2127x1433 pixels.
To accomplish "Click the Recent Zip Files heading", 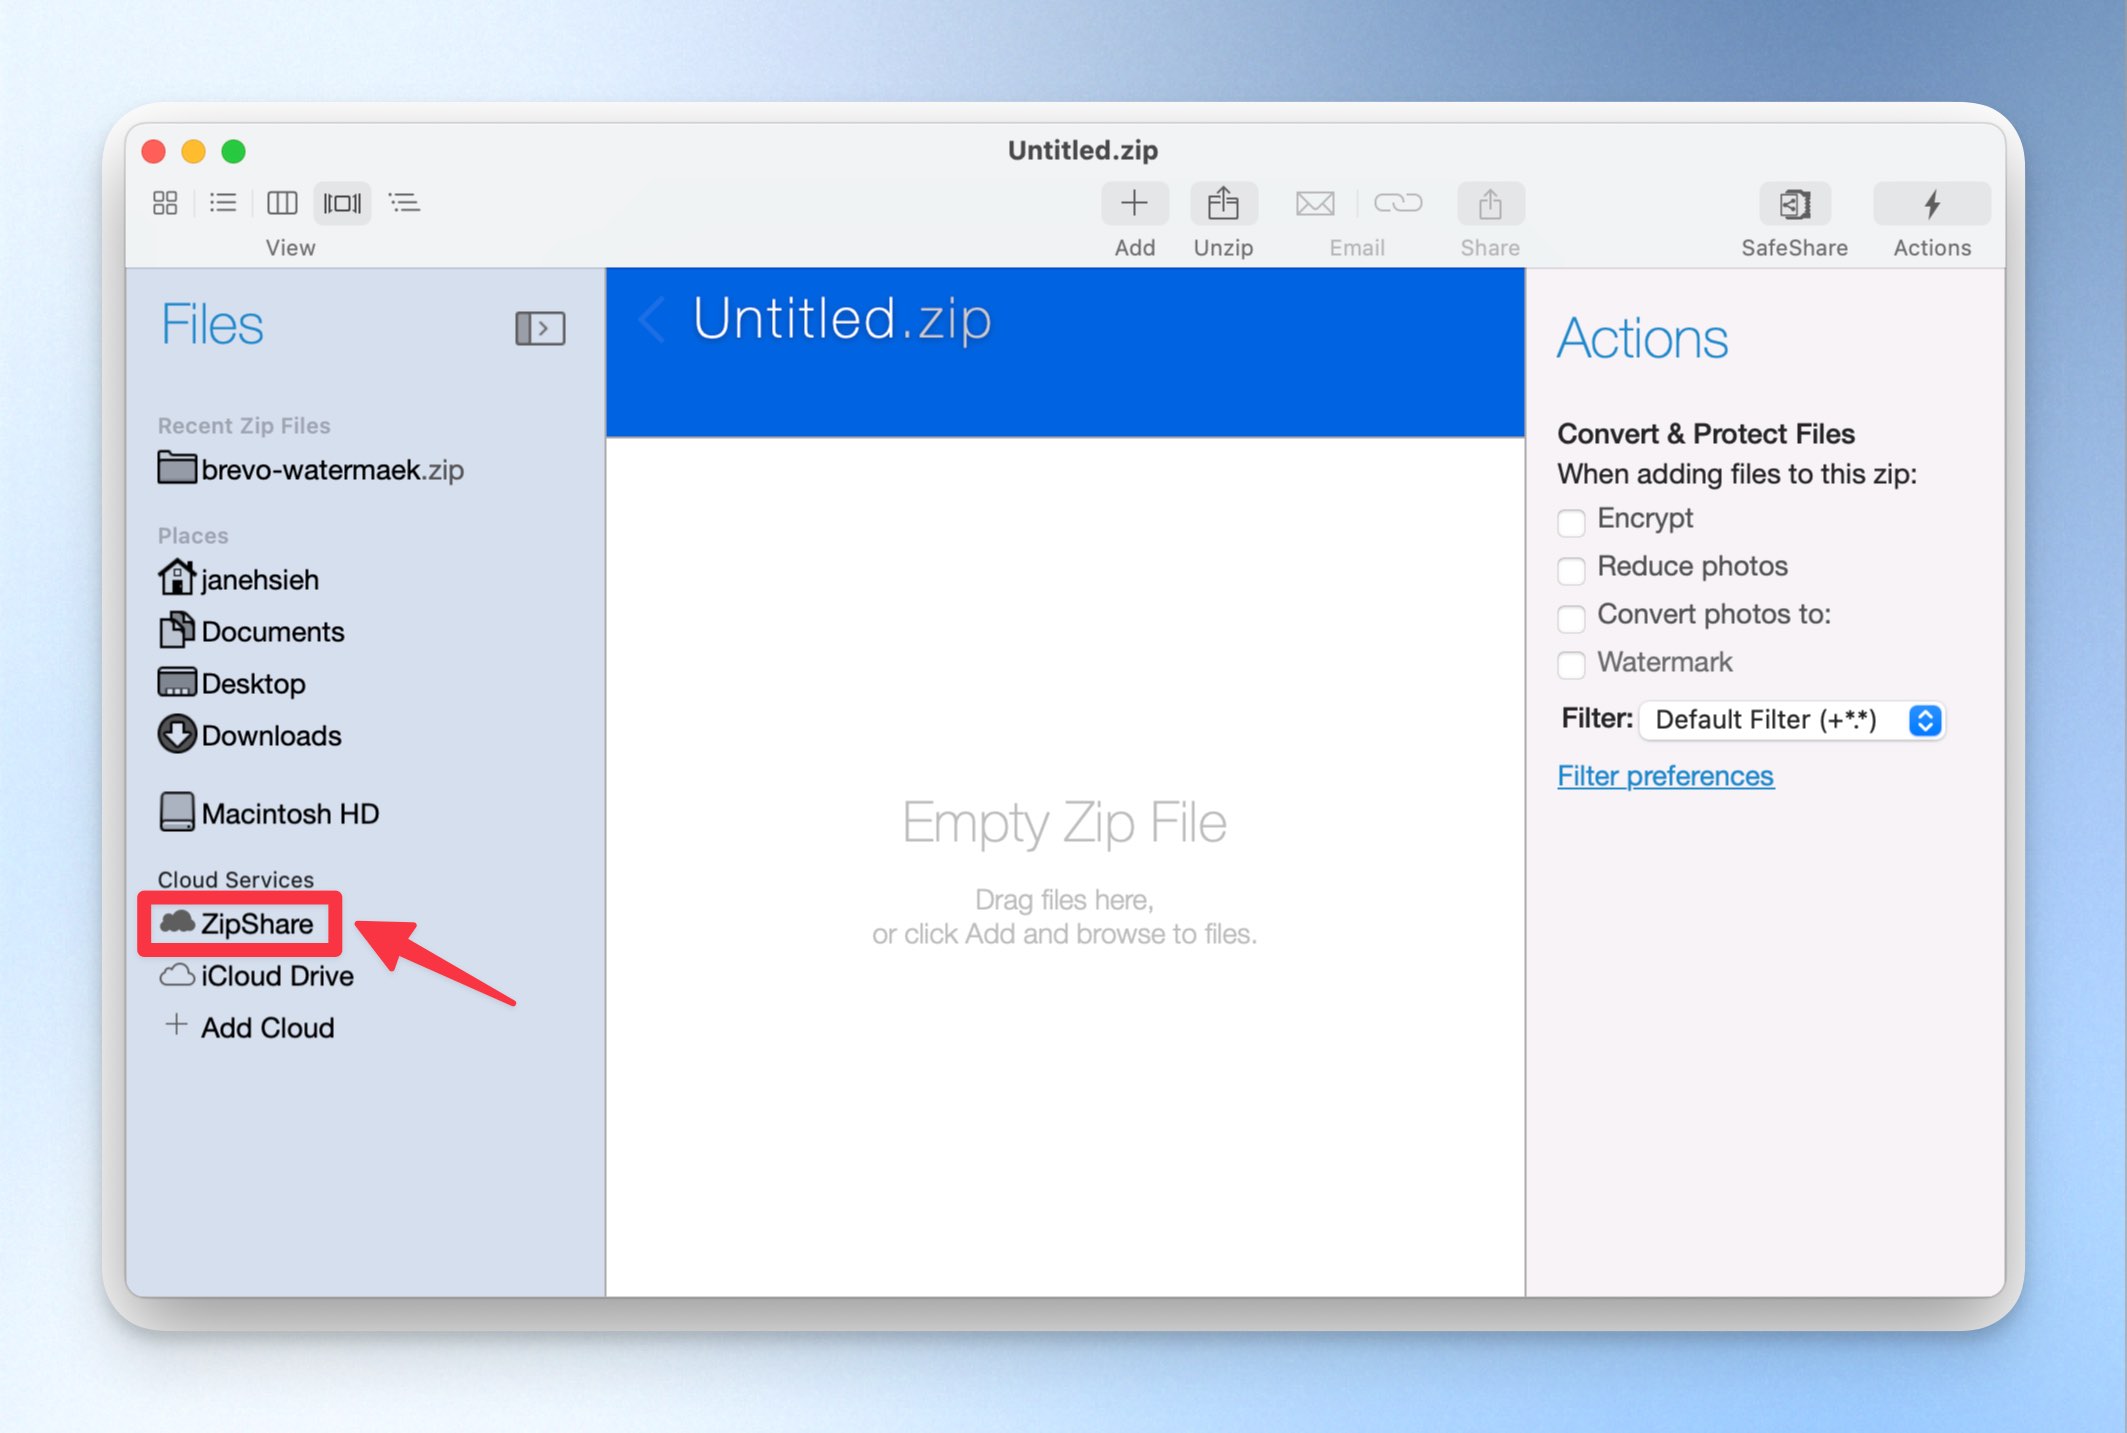I will (244, 426).
